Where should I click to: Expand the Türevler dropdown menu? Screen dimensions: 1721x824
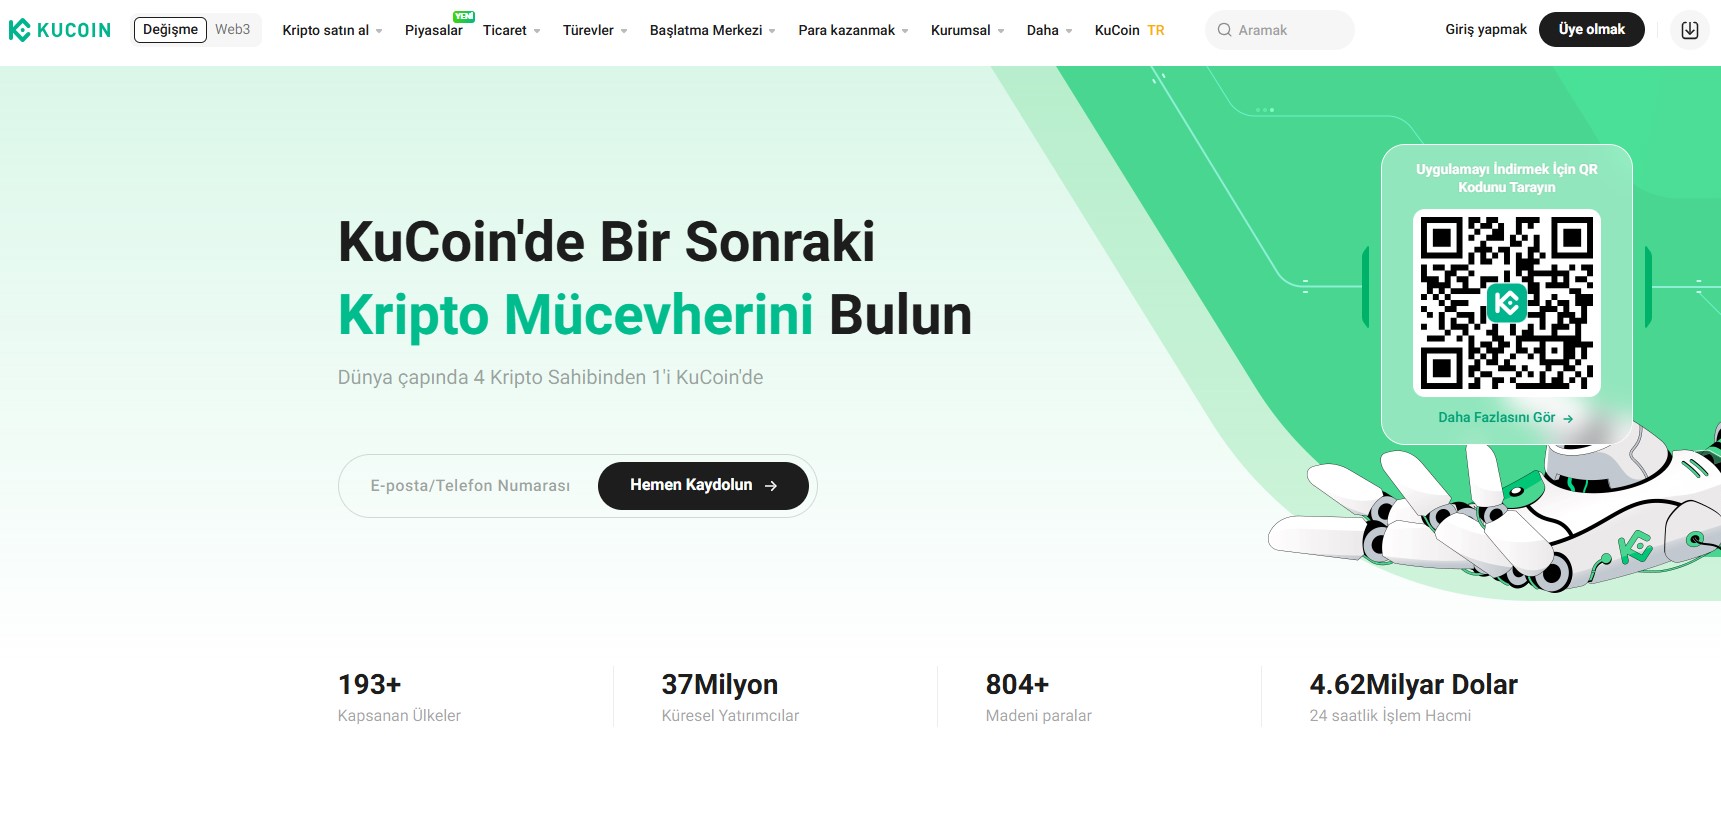[x=595, y=31]
